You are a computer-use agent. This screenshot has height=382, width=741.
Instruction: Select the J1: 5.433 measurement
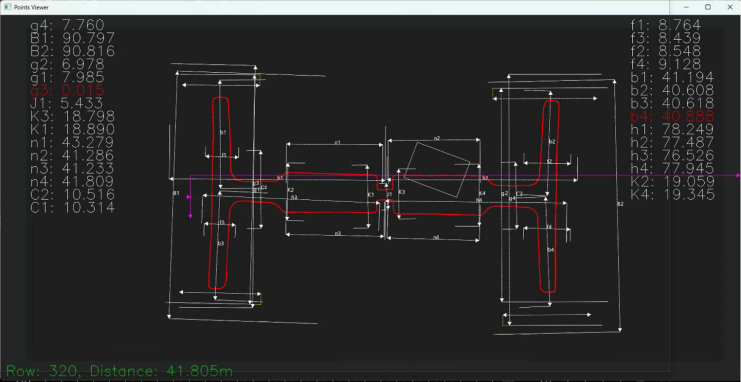pos(67,104)
